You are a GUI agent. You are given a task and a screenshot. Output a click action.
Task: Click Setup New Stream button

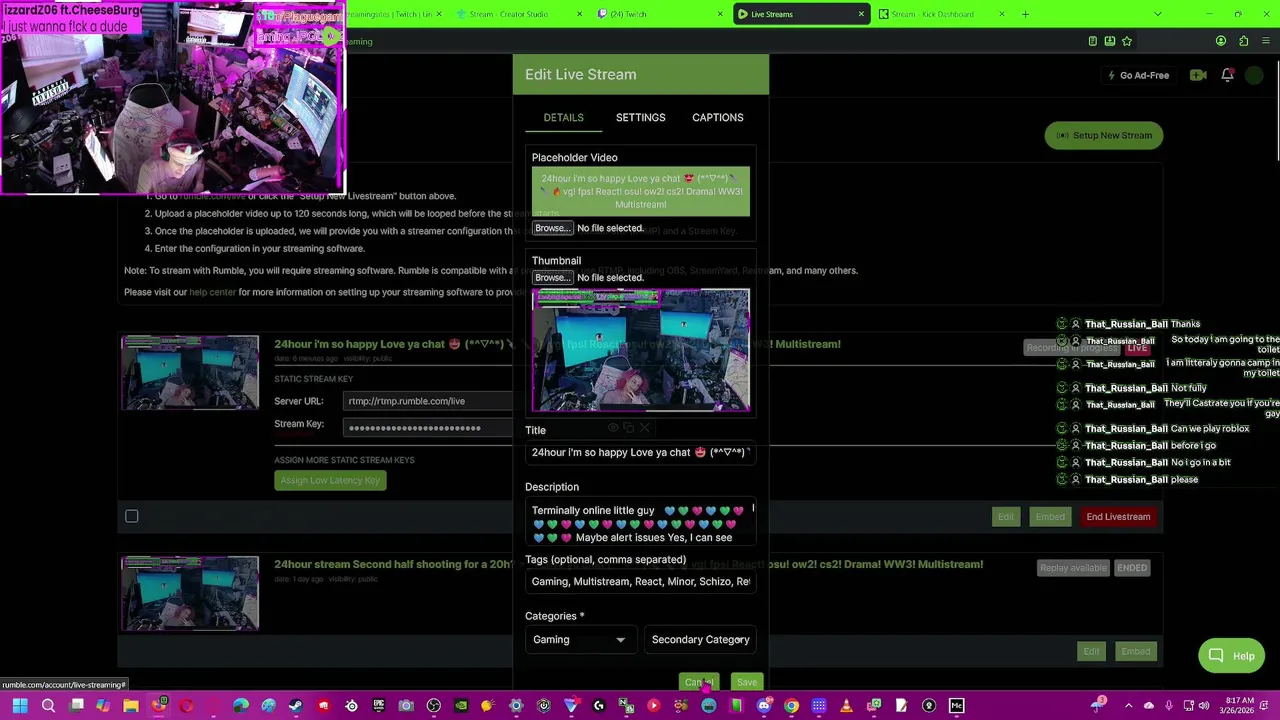tap(1104, 136)
